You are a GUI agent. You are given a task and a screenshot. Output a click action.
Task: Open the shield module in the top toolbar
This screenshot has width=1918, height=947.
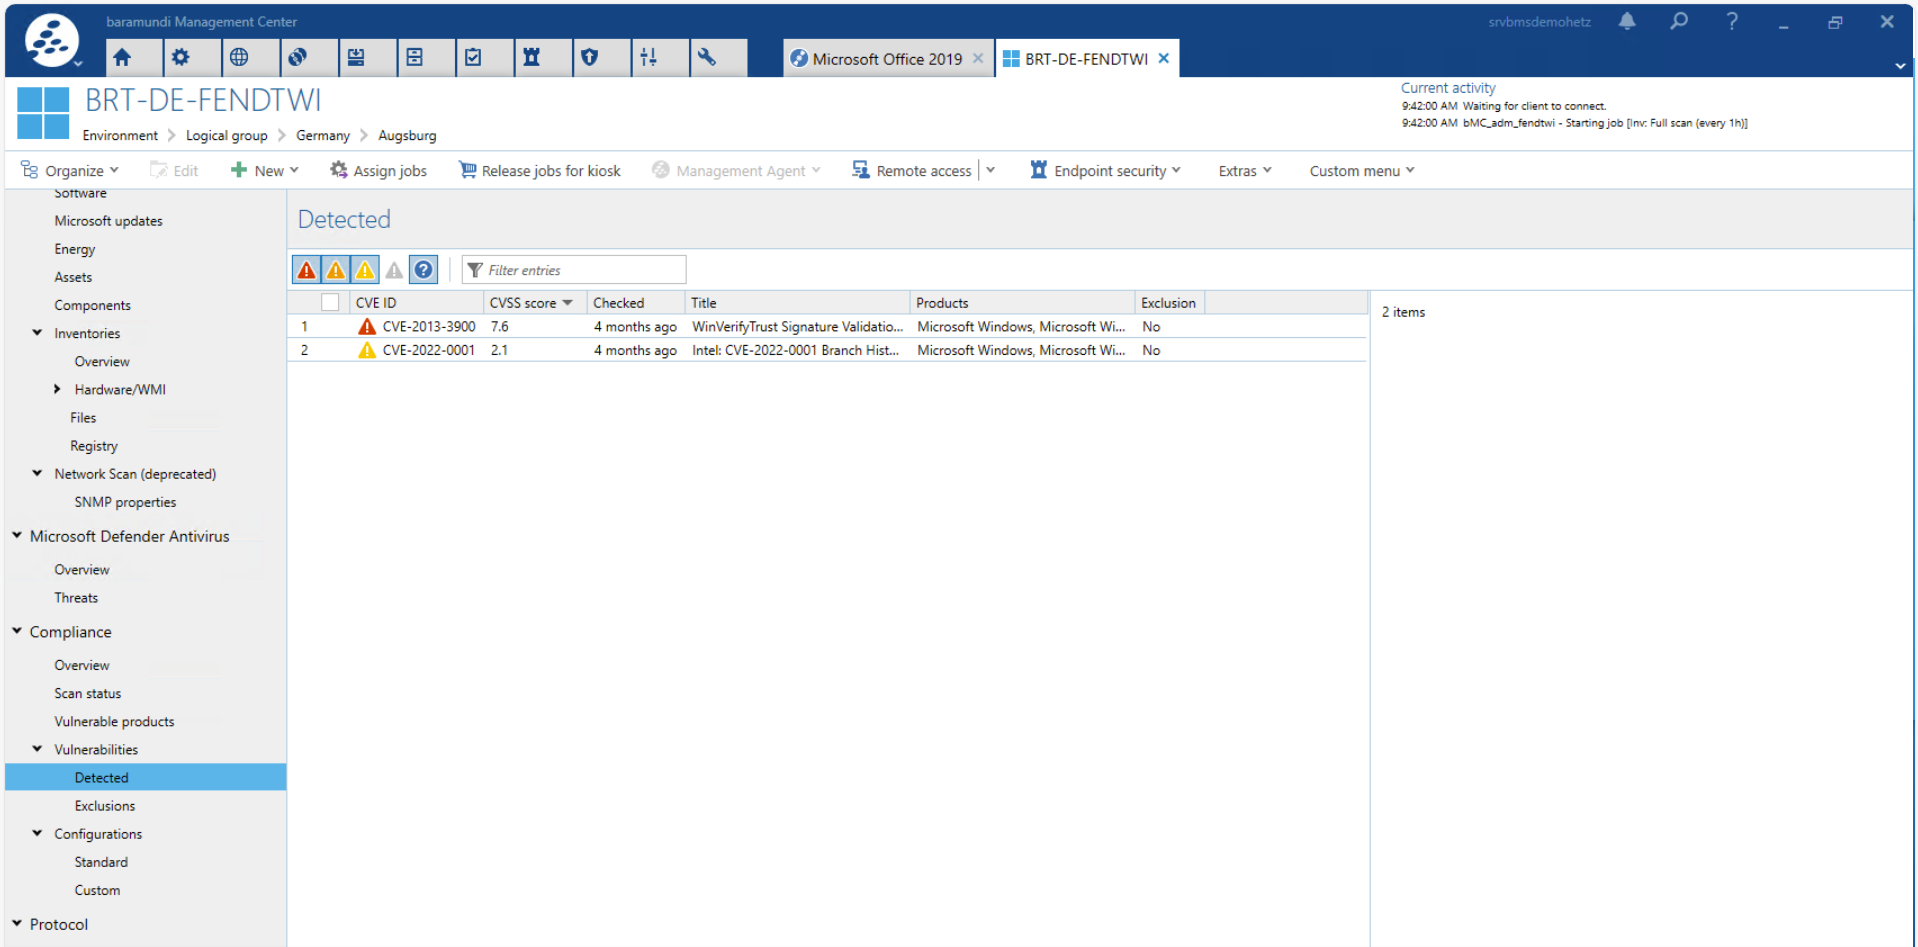pyautogui.click(x=590, y=58)
